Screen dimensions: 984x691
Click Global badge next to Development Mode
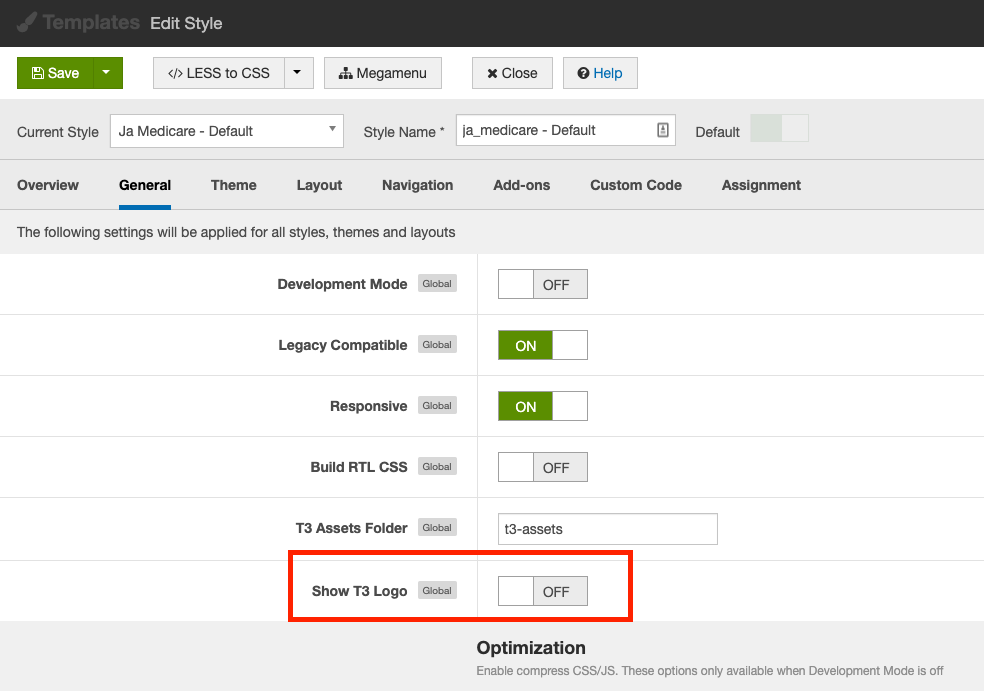point(437,284)
